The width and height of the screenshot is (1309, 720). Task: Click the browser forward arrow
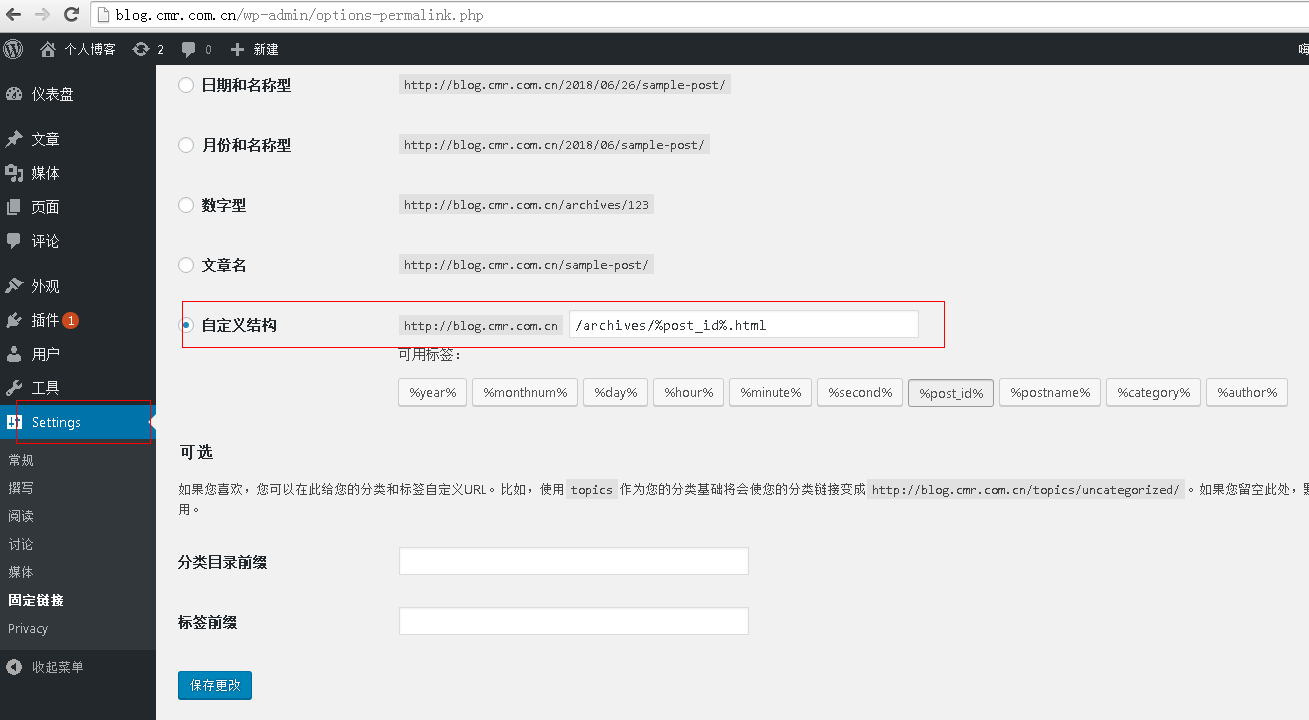coord(42,15)
